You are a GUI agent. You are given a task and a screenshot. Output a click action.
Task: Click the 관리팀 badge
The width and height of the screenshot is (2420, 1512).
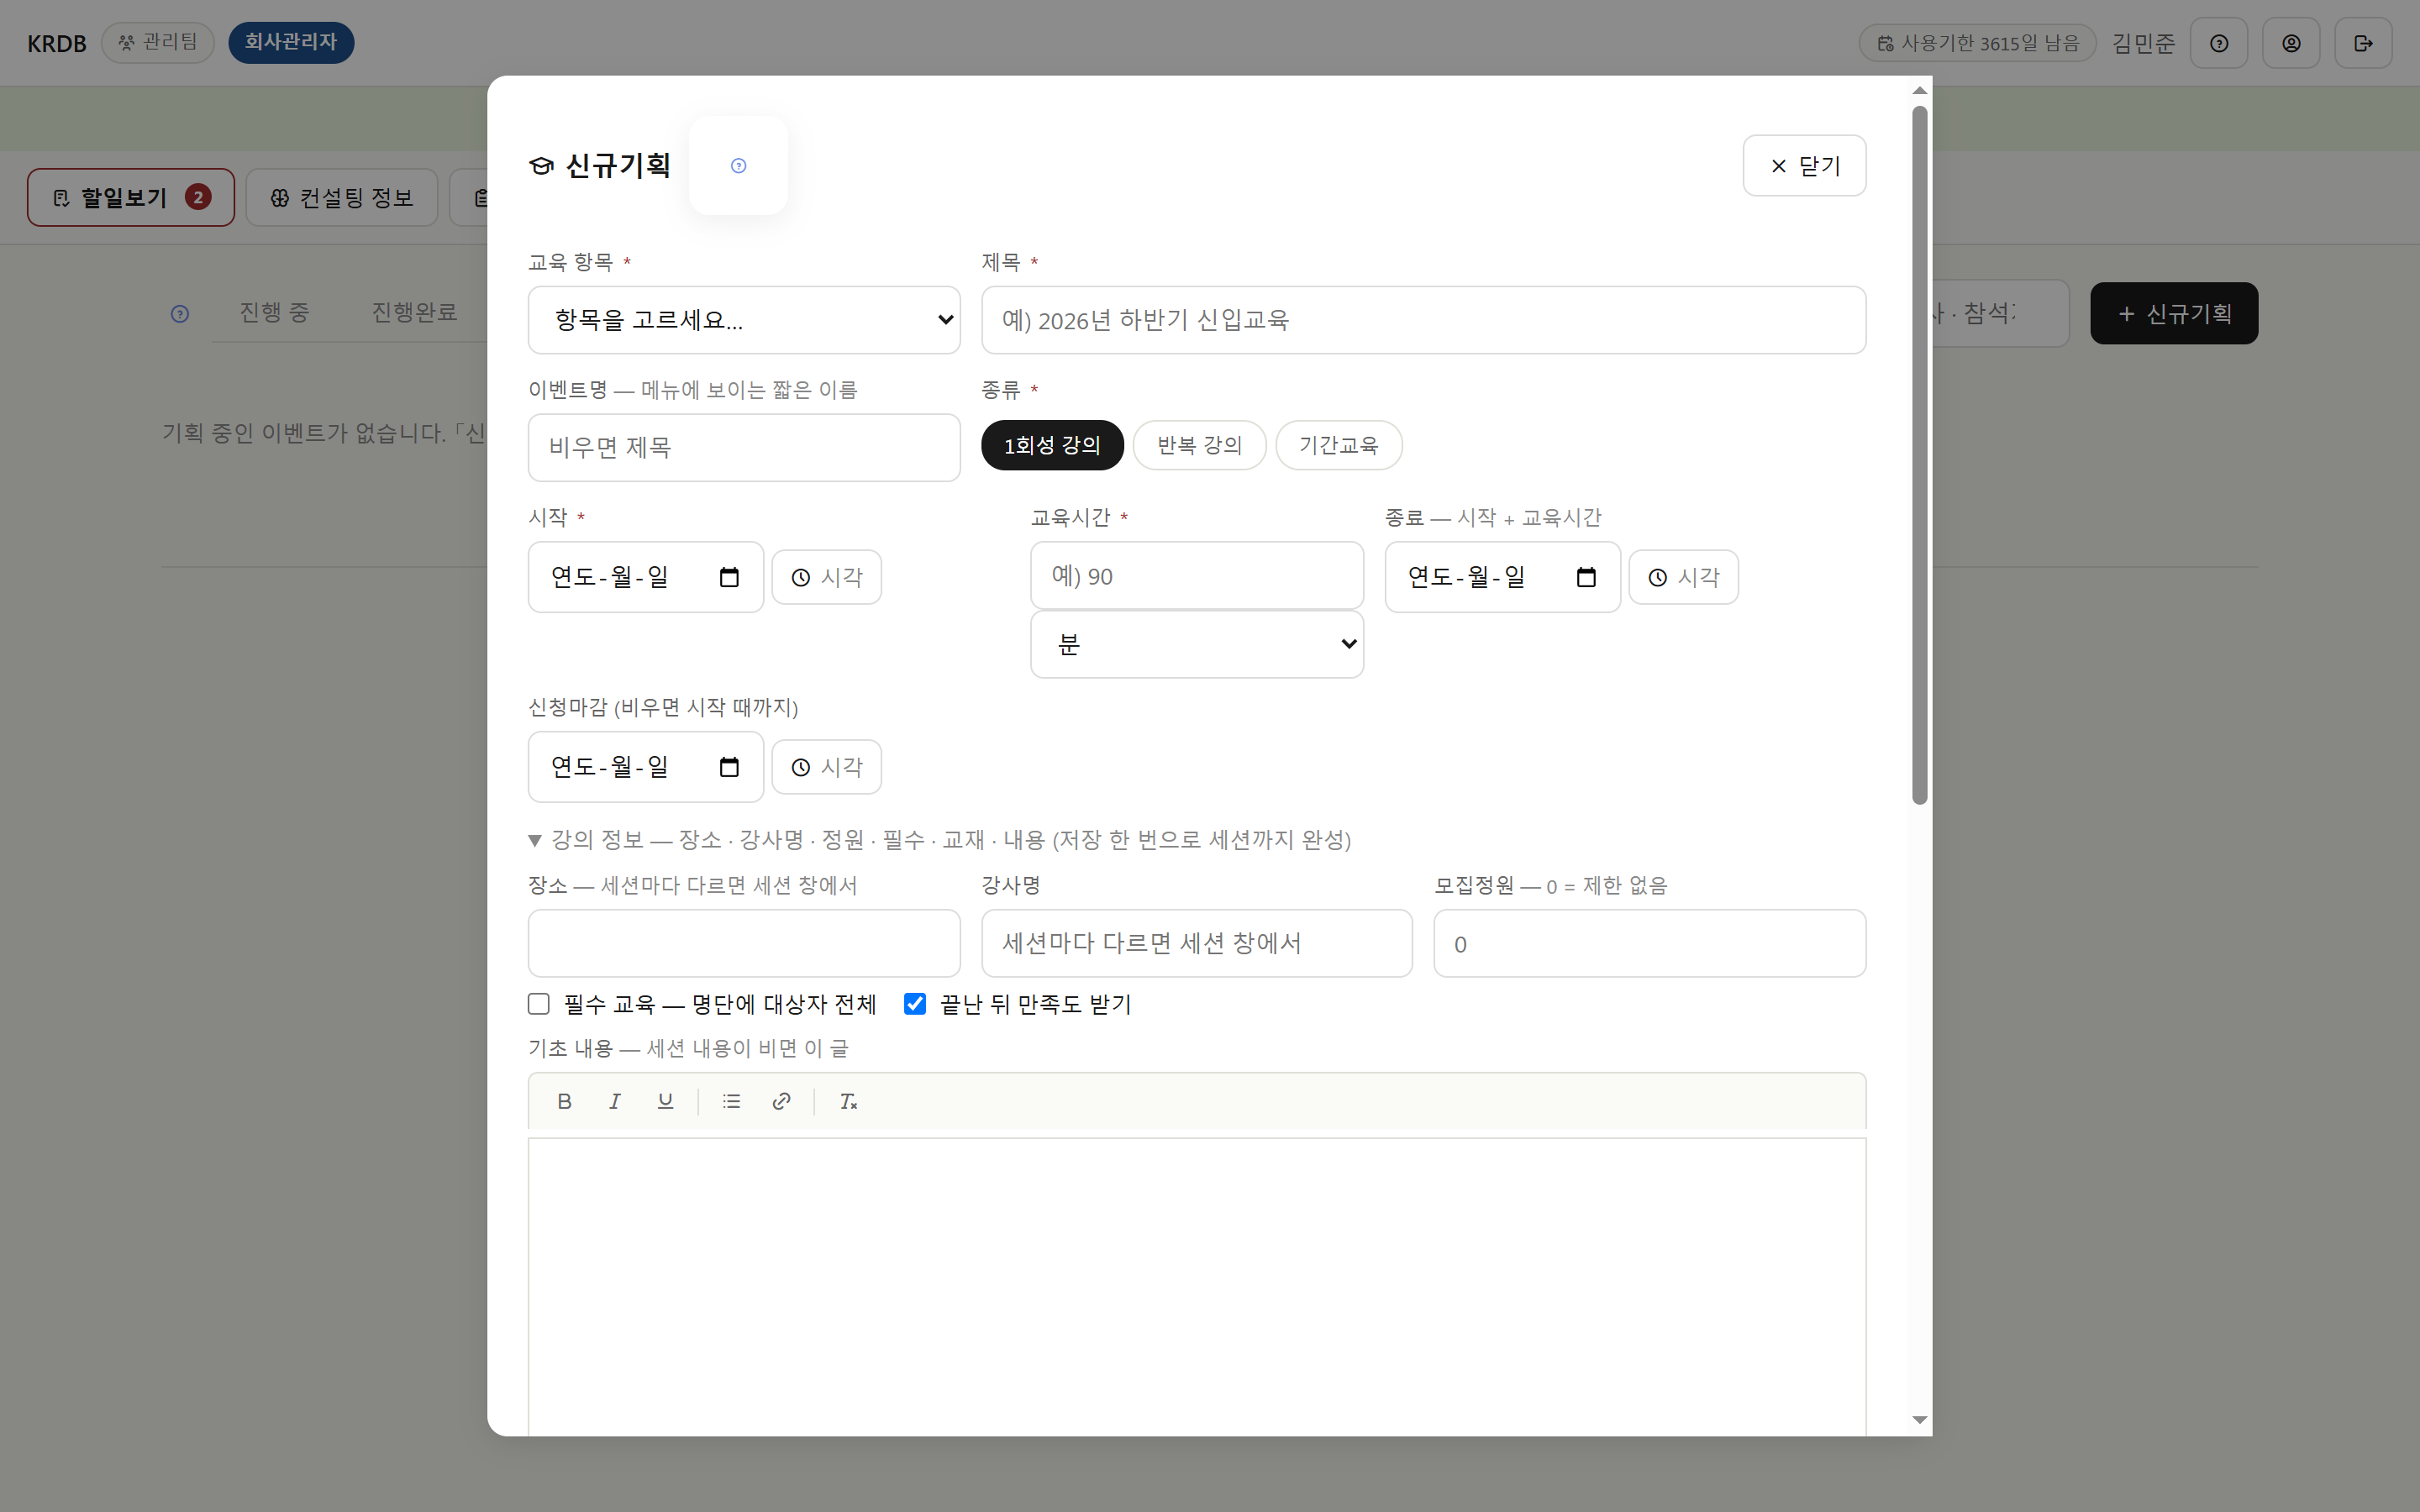pyautogui.click(x=158, y=43)
